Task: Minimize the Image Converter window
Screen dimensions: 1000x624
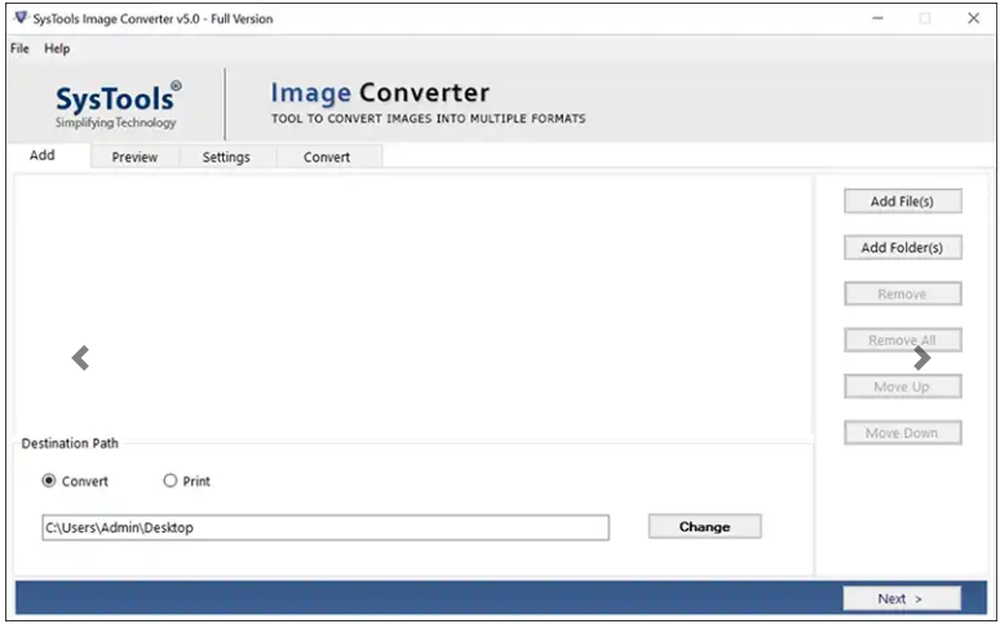Action: 878,18
